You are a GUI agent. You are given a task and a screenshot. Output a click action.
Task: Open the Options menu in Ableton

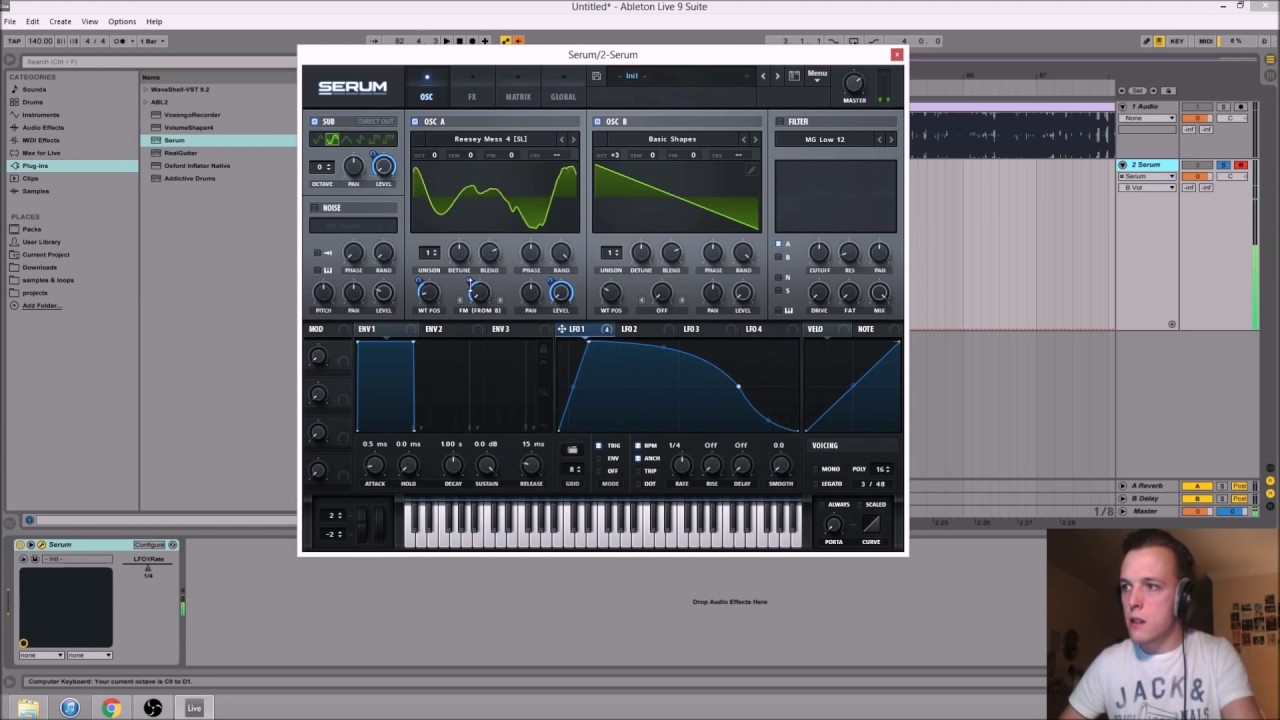[x=122, y=21]
